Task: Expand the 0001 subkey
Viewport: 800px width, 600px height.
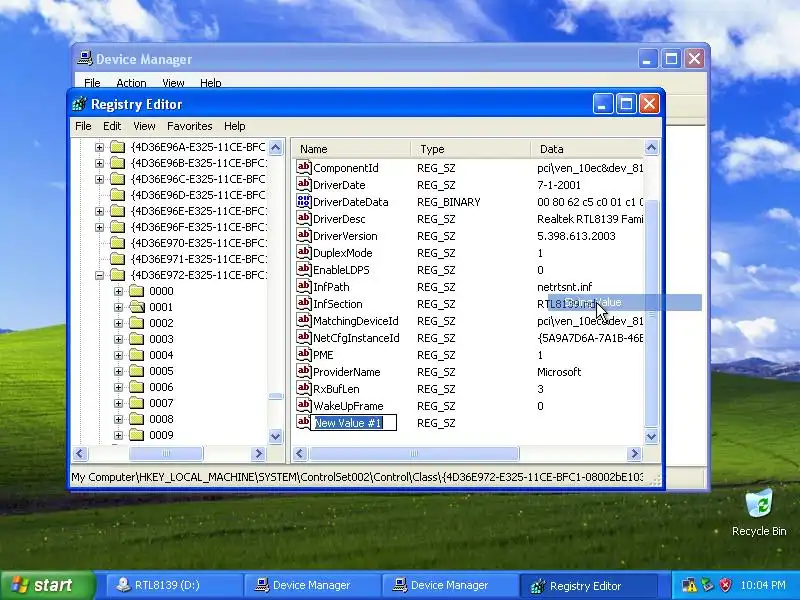Action: (118, 307)
